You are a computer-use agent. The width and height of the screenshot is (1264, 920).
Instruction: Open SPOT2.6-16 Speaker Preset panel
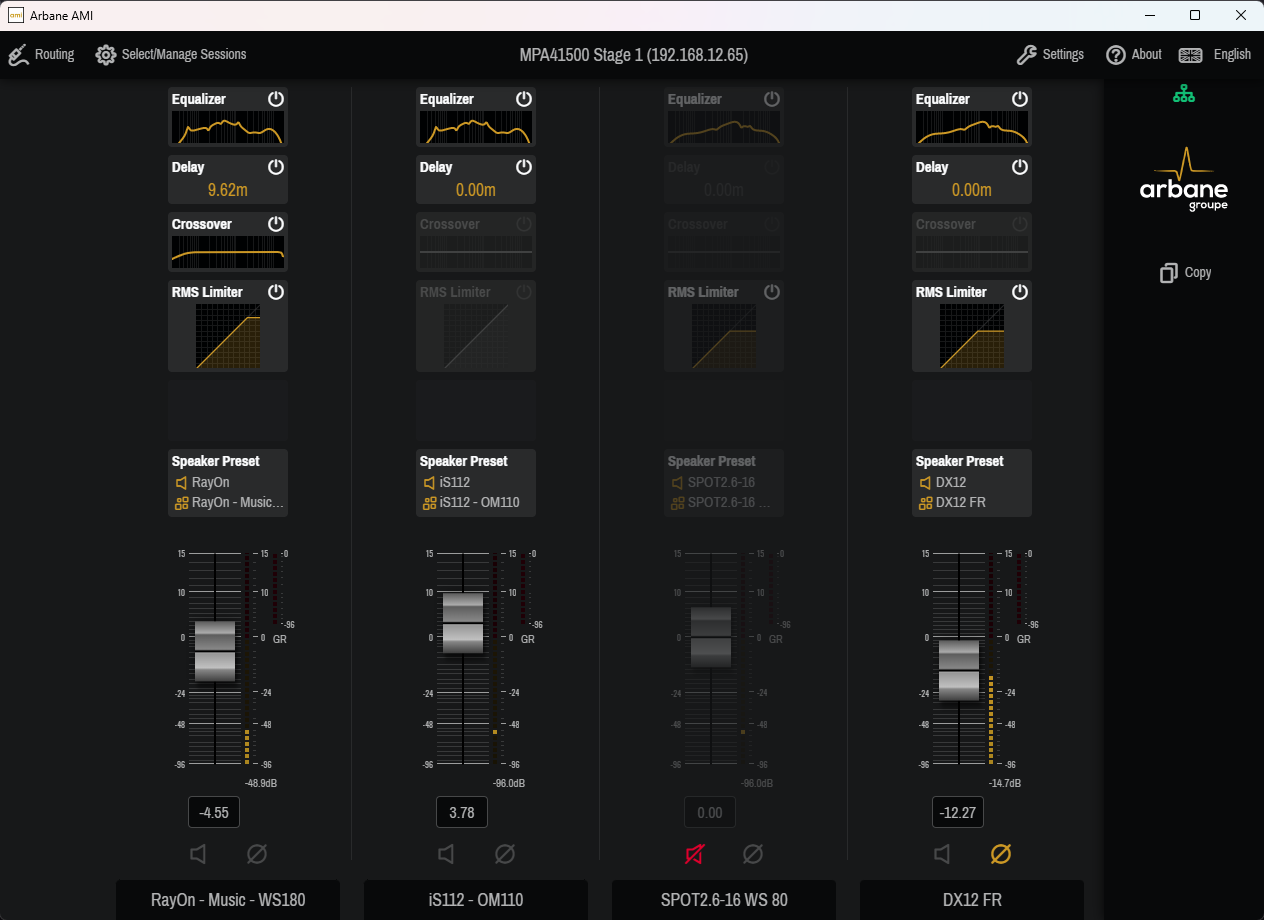pyautogui.click(x=724, y=483)
